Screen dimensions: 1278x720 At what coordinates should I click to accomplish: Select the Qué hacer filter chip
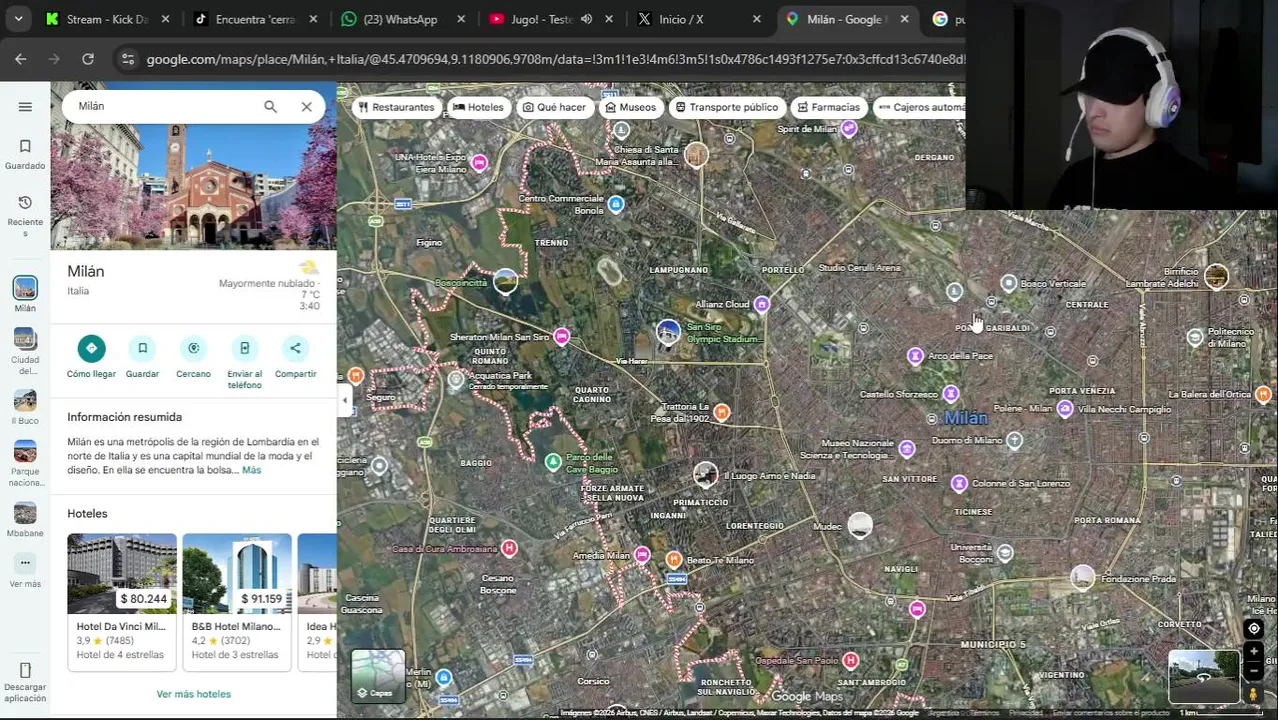pyautogui.click(x=554, y=107)
